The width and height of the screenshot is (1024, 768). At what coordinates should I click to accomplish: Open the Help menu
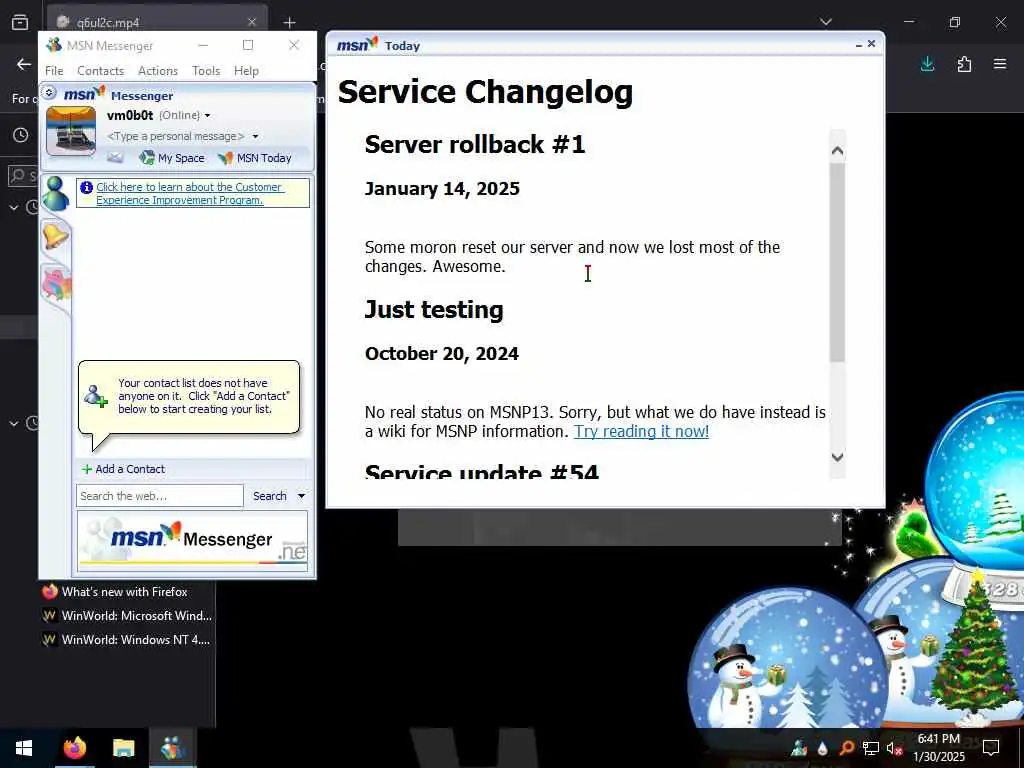[x=246, y=71]
